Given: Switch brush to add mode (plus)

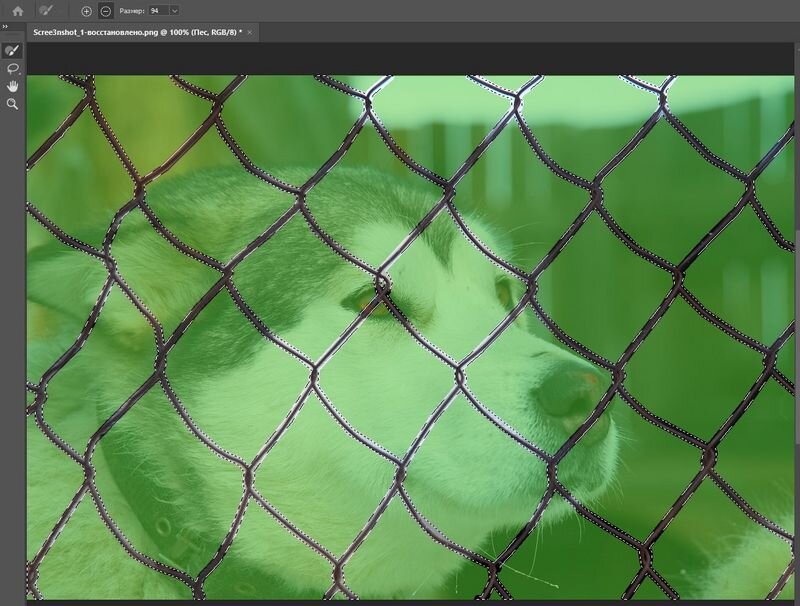Looking at the screenshot, I should 86,11.
